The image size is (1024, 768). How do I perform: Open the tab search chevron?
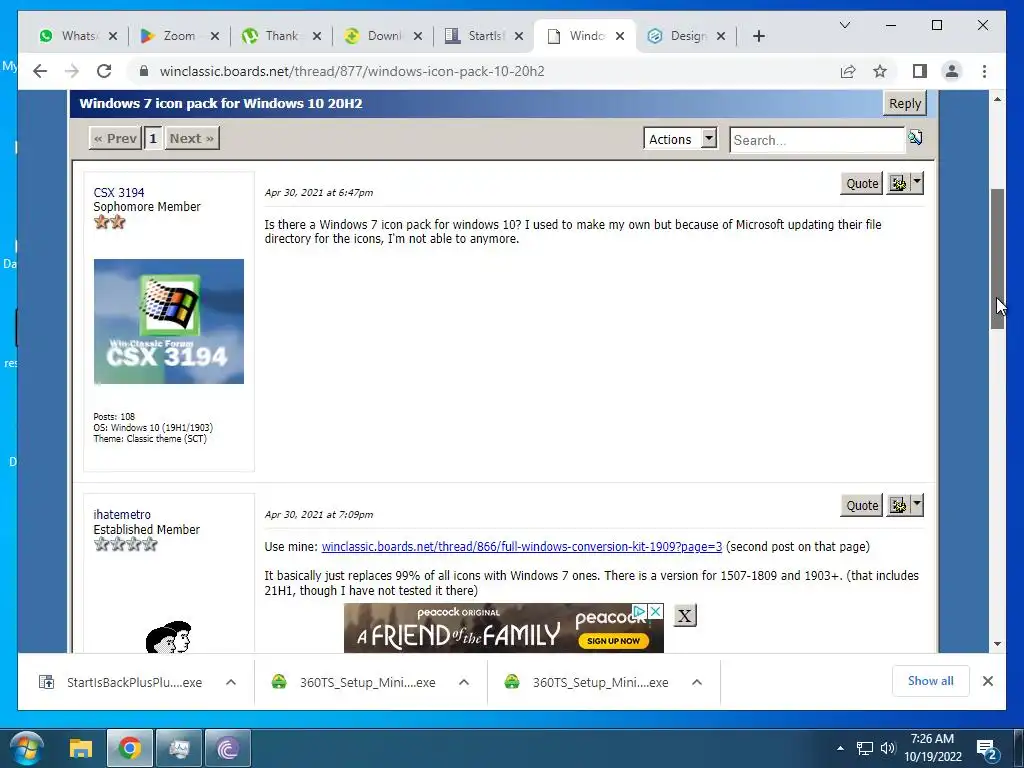pyautogui.click(x=844, y=25)
